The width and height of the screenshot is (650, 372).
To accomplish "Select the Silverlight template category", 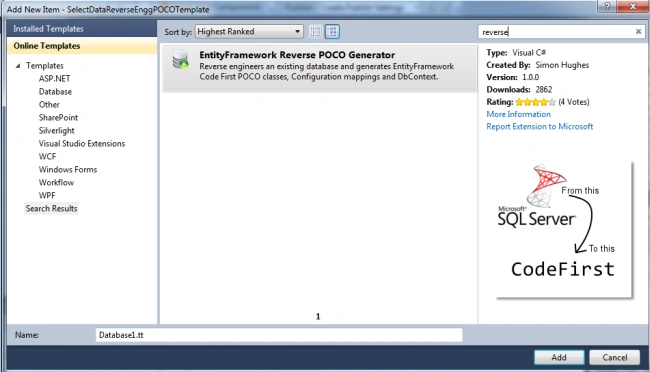I will click(56, 131).
